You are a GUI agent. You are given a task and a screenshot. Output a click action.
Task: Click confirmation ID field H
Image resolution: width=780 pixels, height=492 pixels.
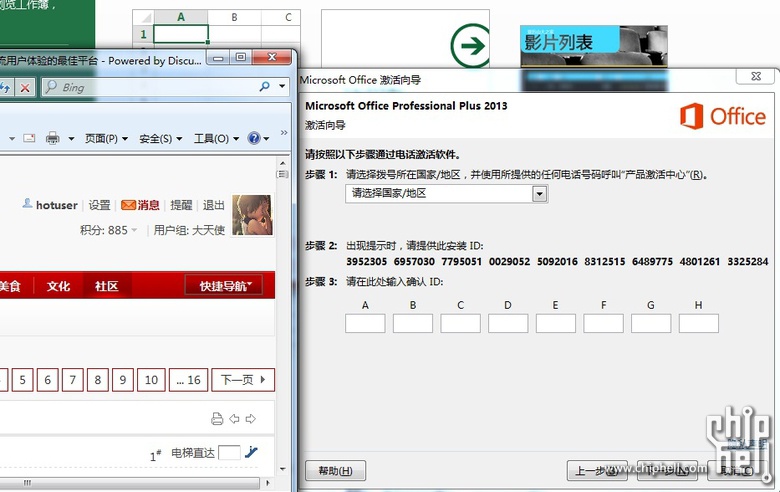point(698,323)
